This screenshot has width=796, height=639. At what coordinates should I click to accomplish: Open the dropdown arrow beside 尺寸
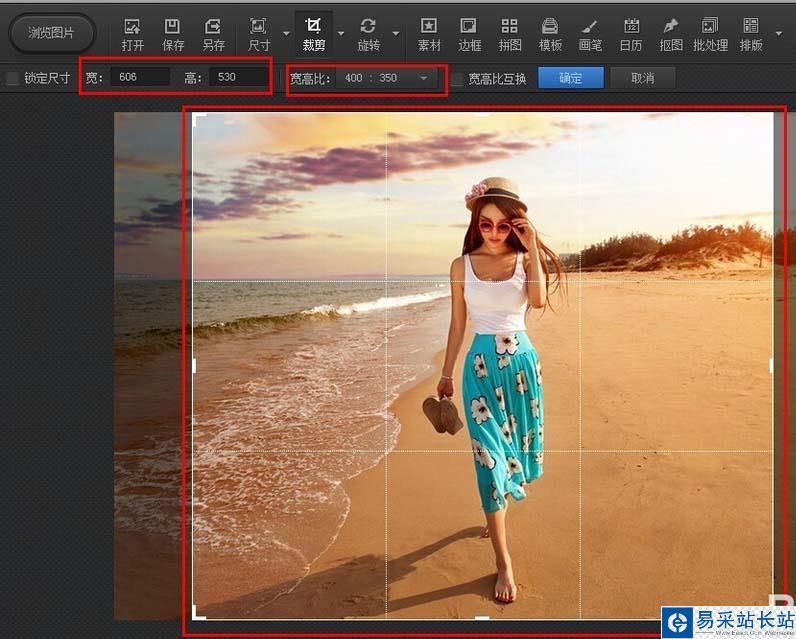(286, 33)
